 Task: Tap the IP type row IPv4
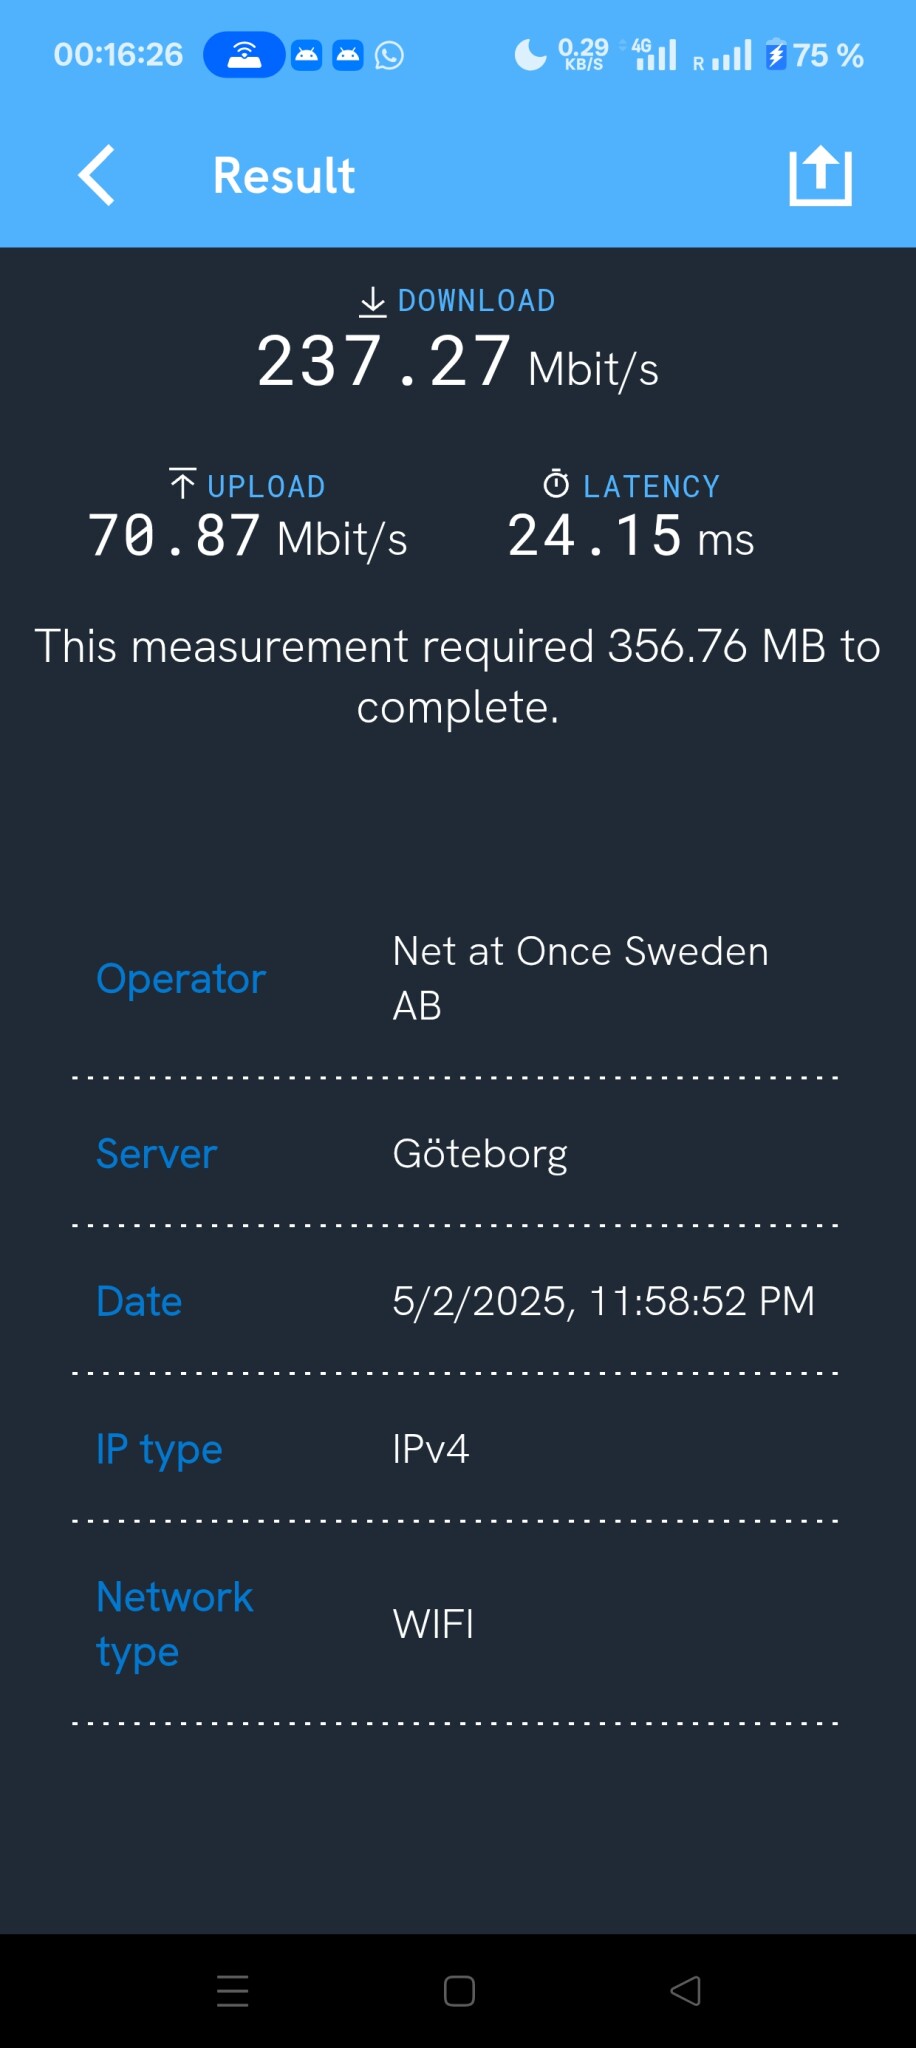click(x=457, y=1449)
